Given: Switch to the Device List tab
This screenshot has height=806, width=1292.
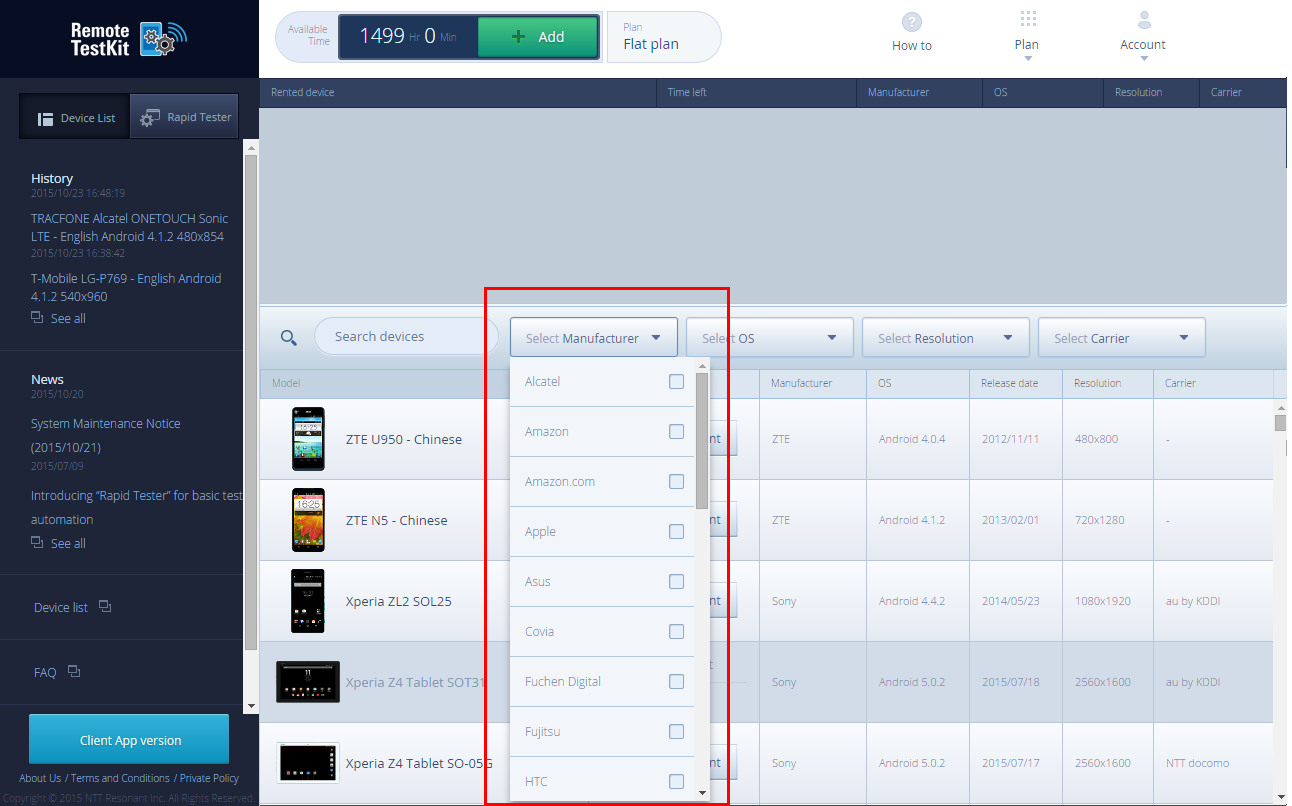Looking at the screenshot, I should coord(75,118).
